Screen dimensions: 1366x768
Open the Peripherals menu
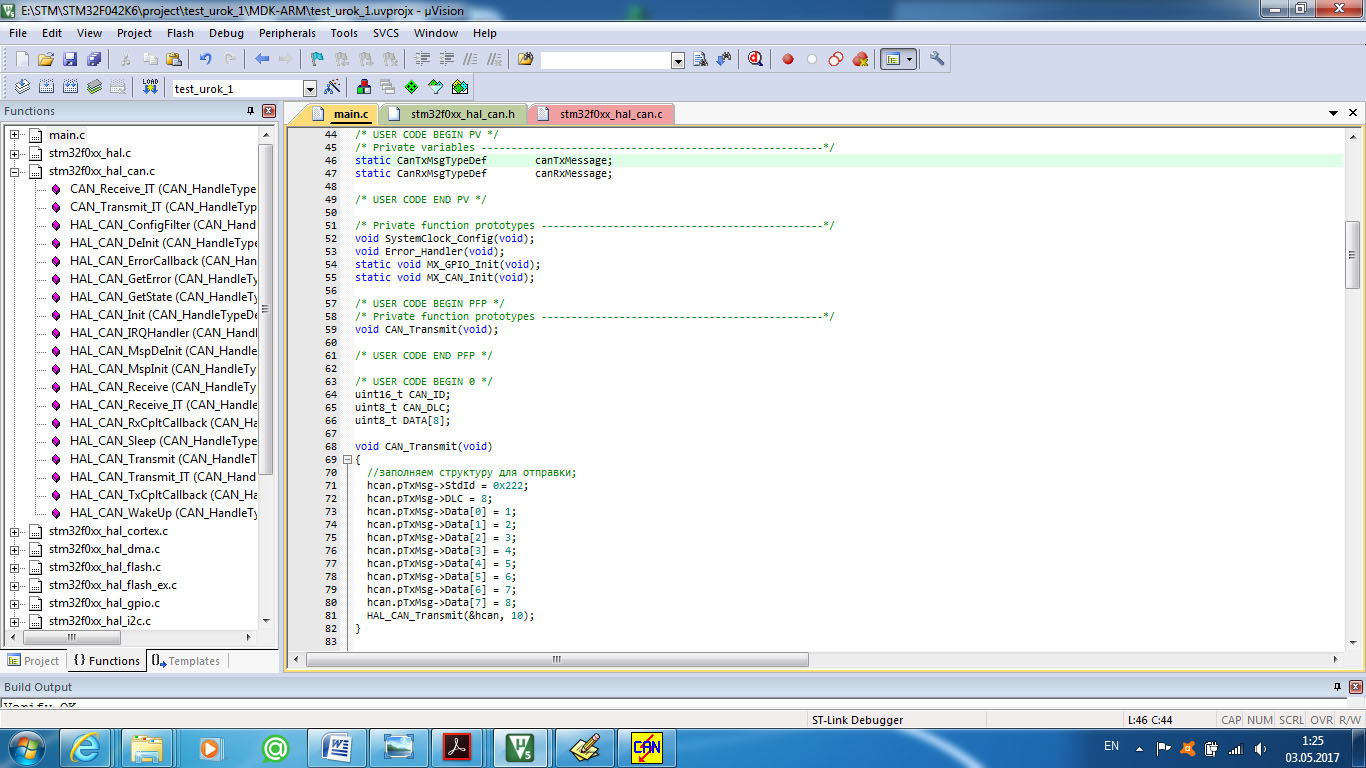click(287, 33)
